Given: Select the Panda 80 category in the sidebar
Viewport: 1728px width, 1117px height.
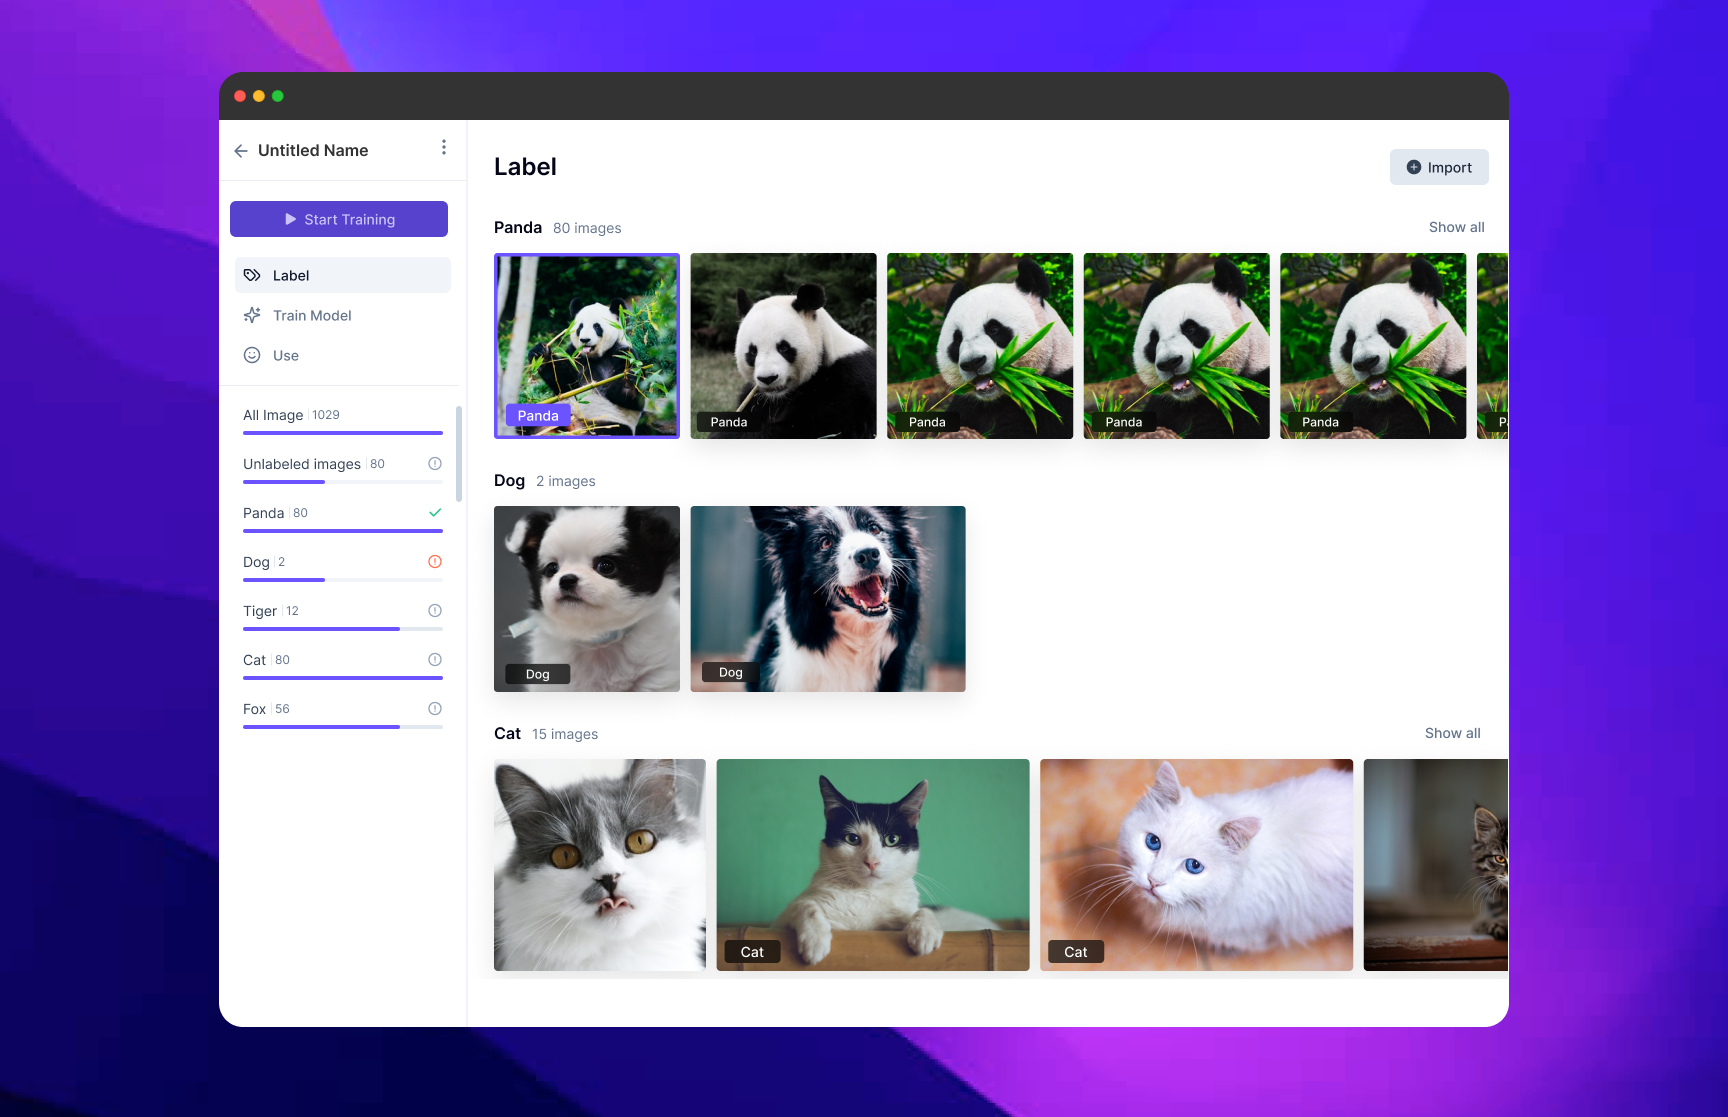Looking at the screenshot, I should 343,518.
